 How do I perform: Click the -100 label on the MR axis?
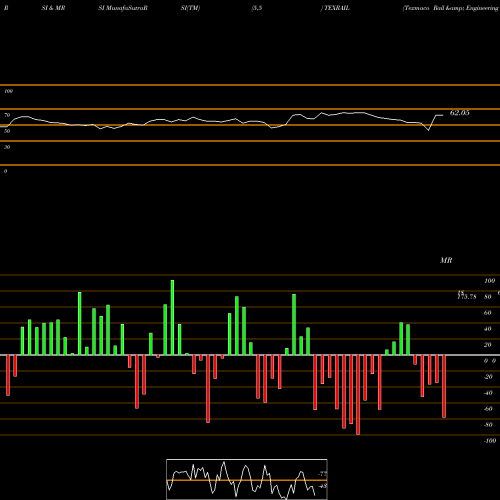tap(490, 441)
